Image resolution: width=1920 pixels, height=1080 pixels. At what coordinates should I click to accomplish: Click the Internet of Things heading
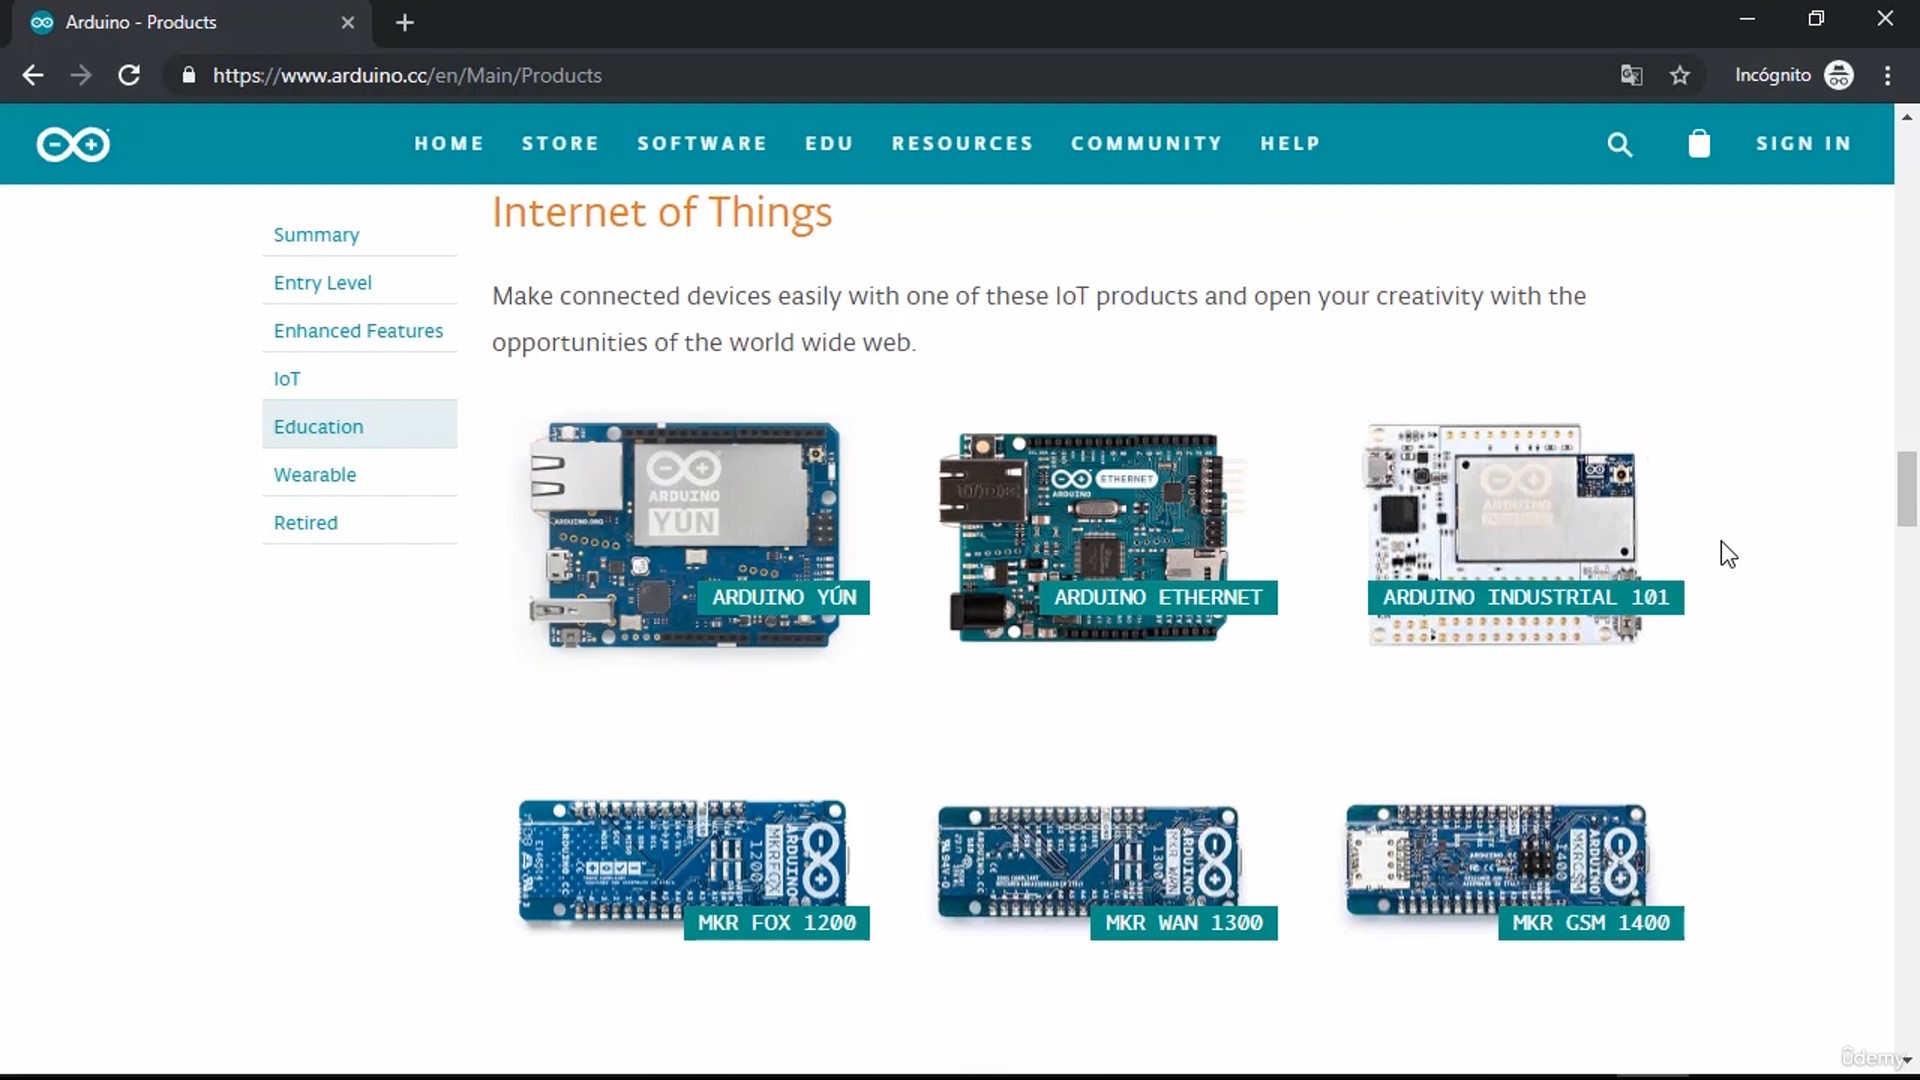662,212
